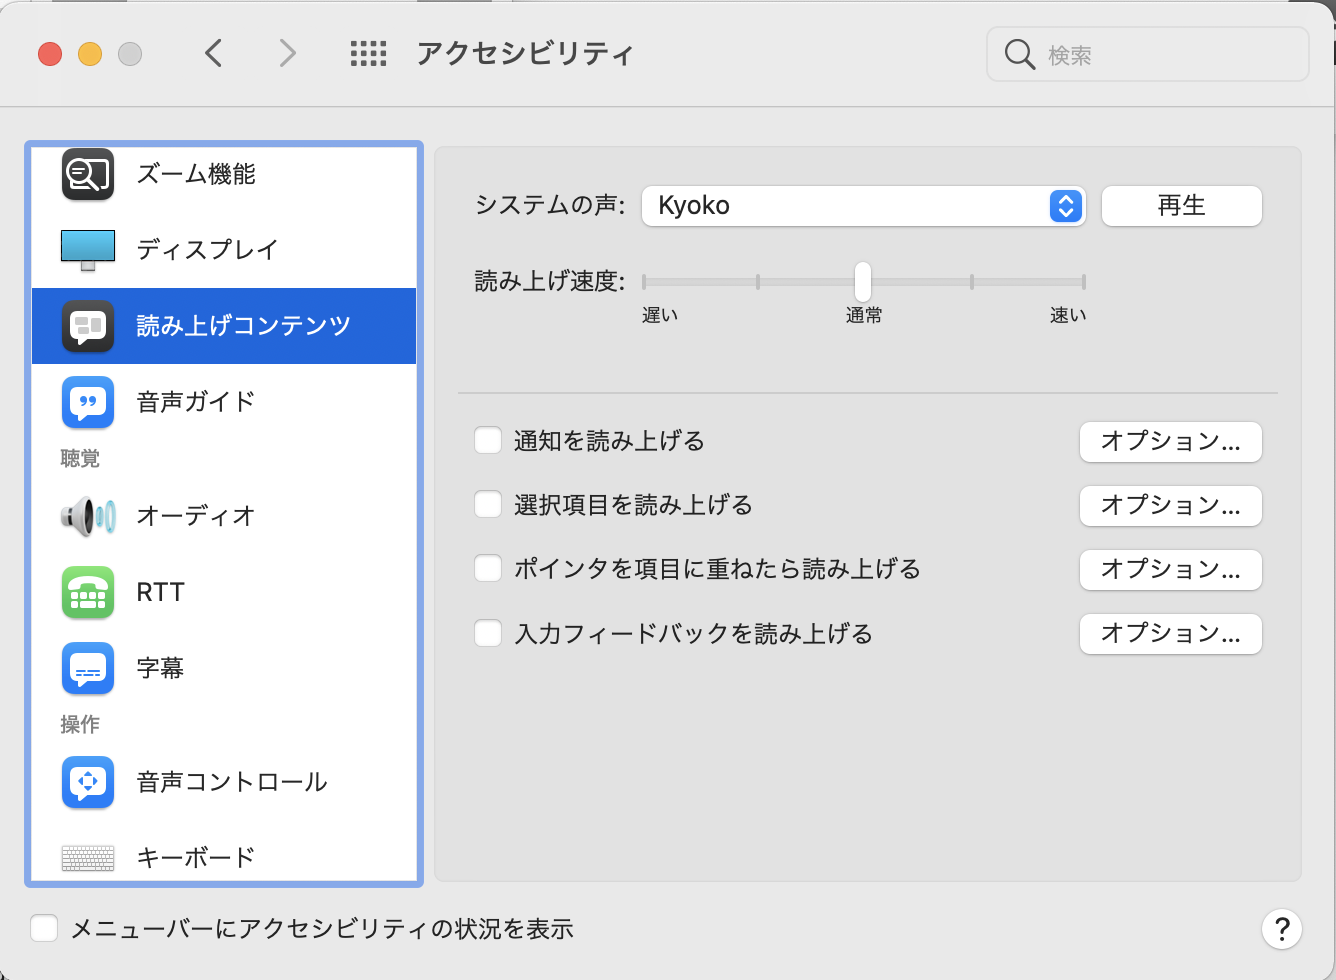The height and width of the screenshot is (980, 1336).
Task: Select the ディスプレイ monitor icon
Action: (x=88, y=250)
